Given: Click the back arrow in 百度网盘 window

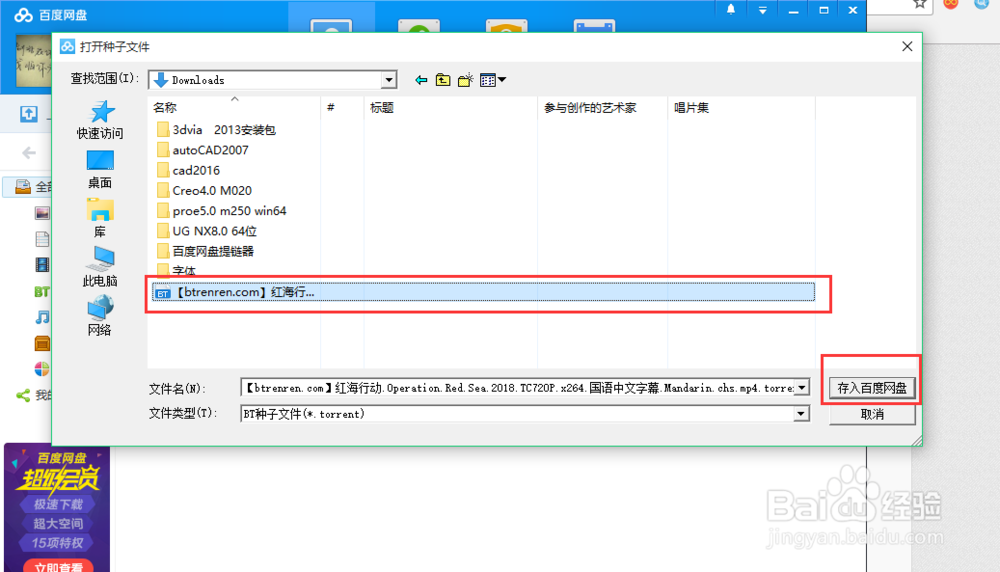Looking at the screenshot, I should (29, 153).
